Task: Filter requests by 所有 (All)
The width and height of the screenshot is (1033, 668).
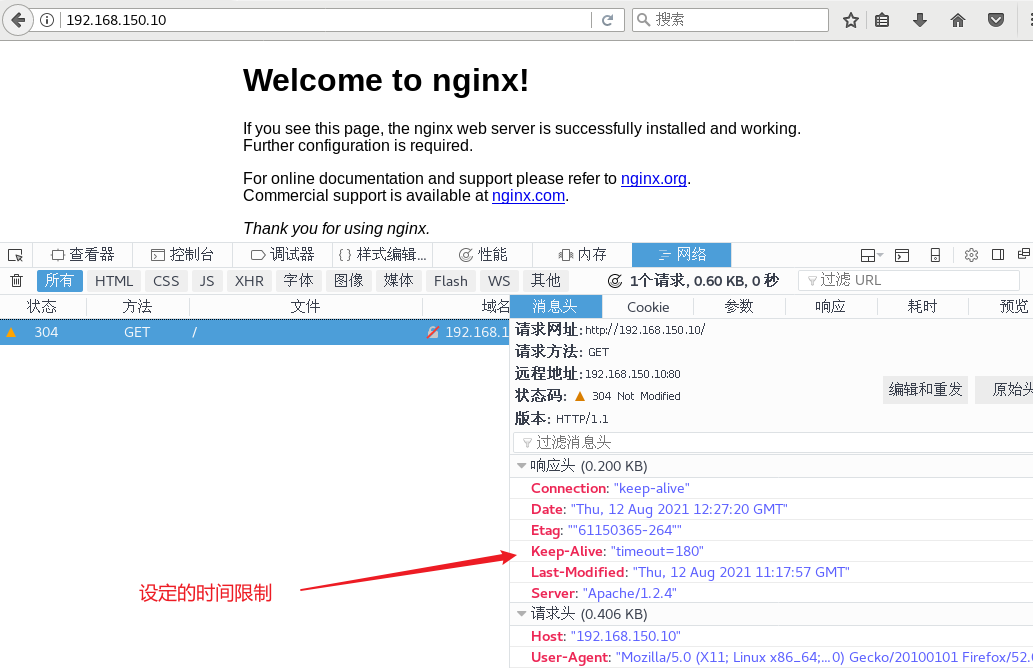Action: click(59, 281)
